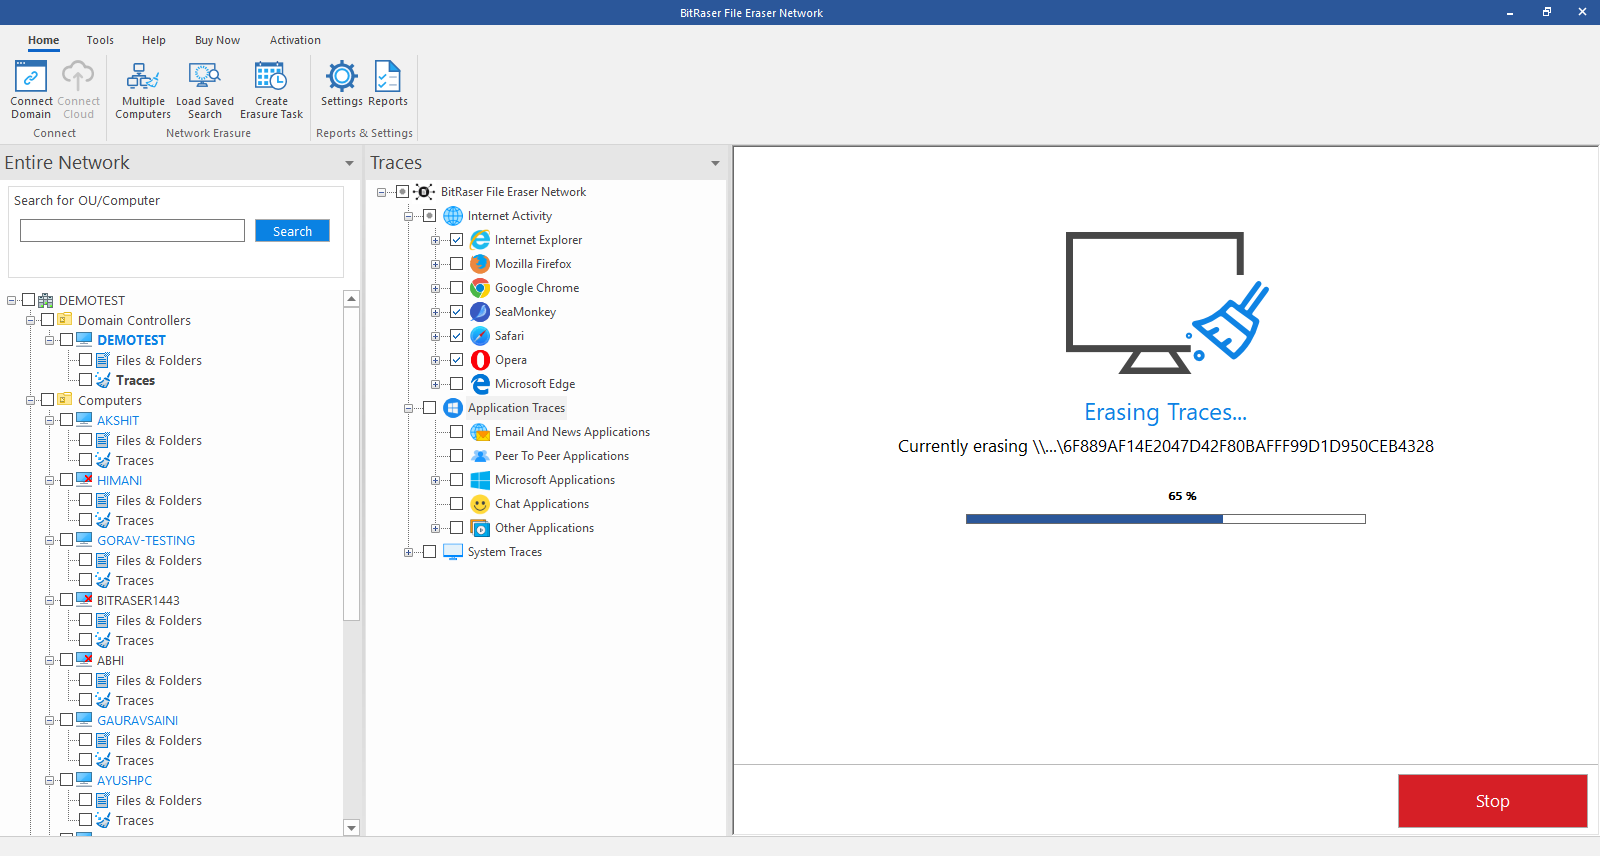Open the Buy Now tab
The width and height of the screenshot is (1600, 856).
click(x=217, y=40)
